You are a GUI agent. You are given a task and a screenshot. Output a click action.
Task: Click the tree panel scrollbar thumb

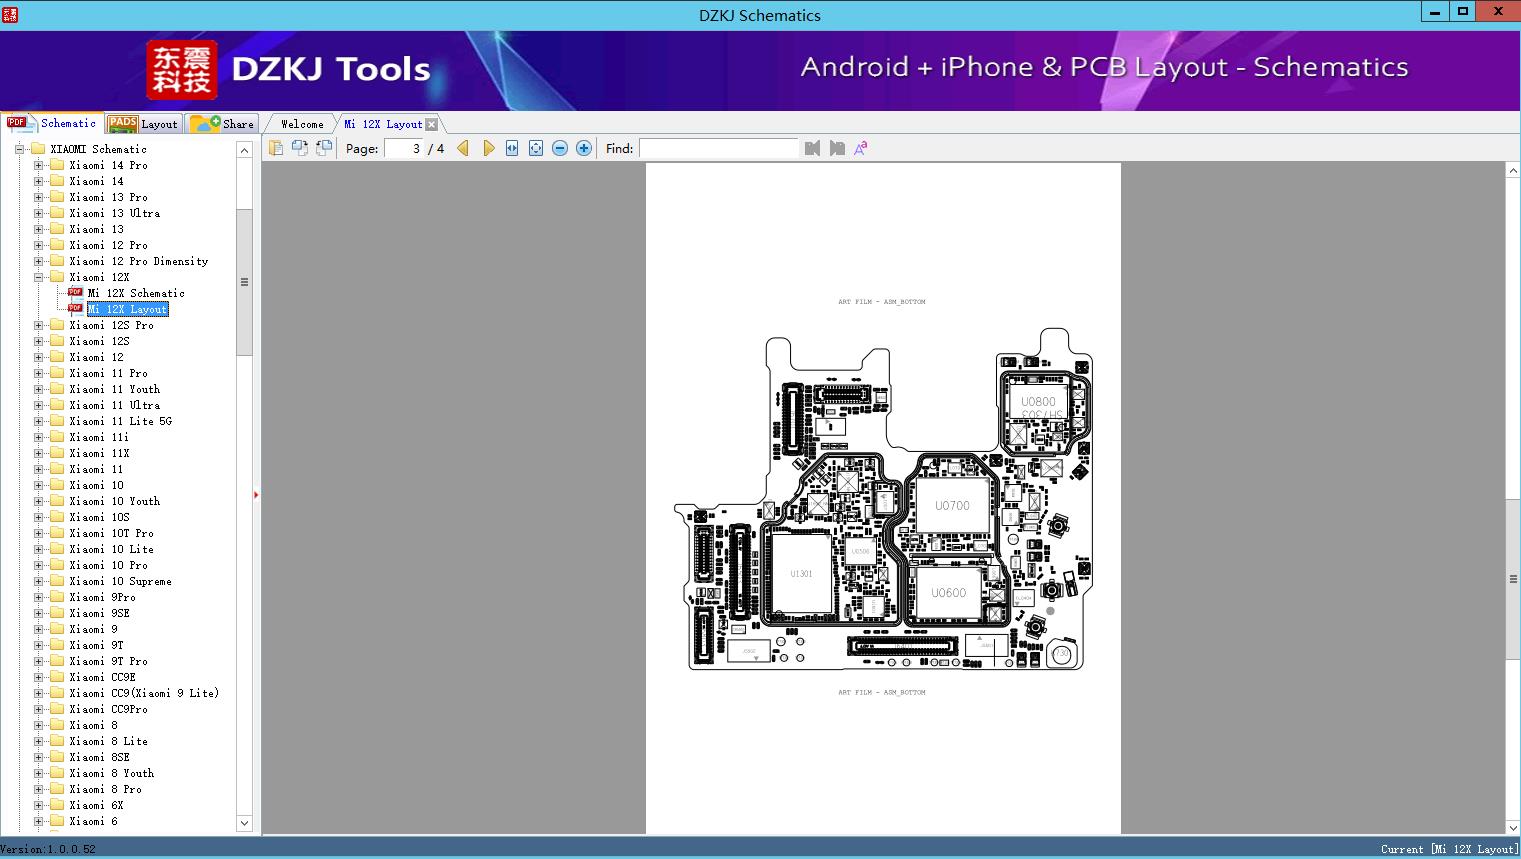(x=244, y=282)
